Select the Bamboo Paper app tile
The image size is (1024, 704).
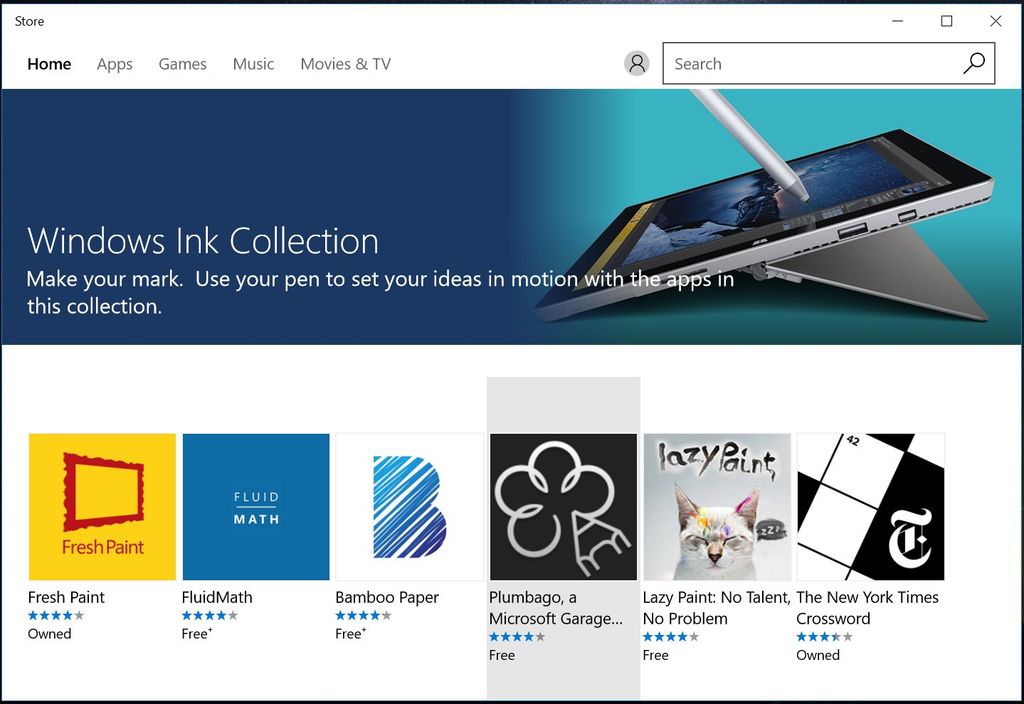click(x=409, y=506)
